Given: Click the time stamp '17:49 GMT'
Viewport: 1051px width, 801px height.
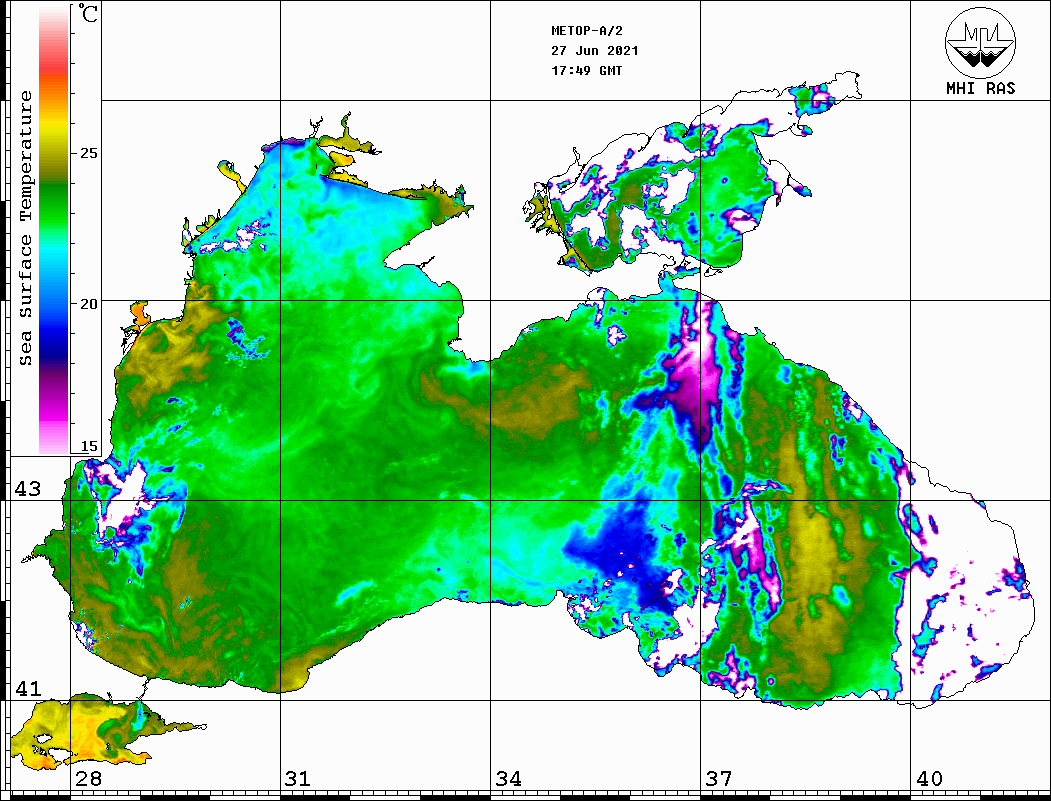Looking at the screenshot, I should click(x=587, y=70).
